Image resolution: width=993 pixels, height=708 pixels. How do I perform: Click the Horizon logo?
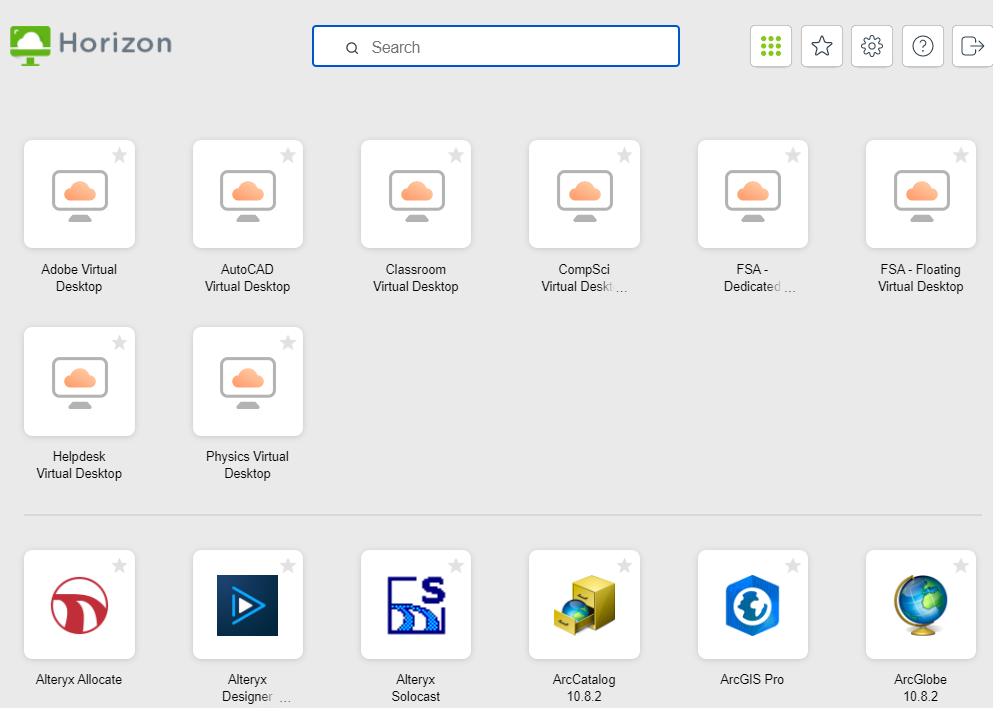[x=91, y=45]
